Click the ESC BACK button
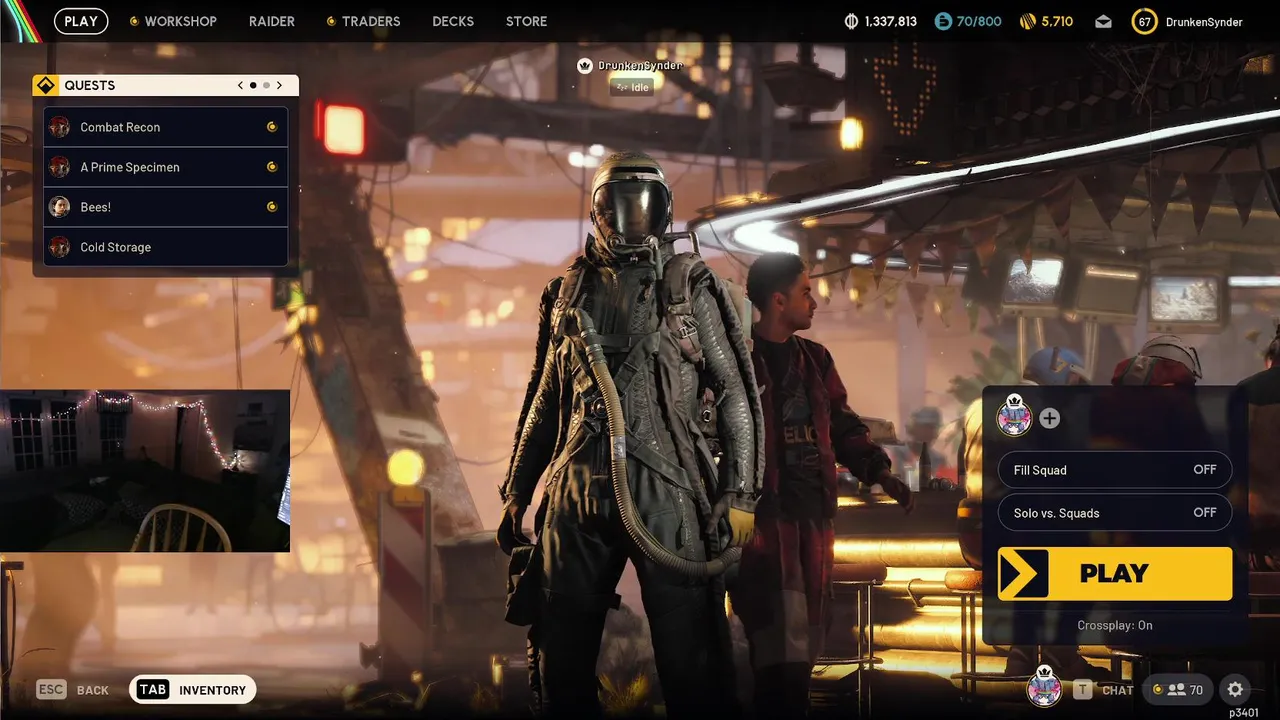1280x720 pixels. click(x=72, y=690)
